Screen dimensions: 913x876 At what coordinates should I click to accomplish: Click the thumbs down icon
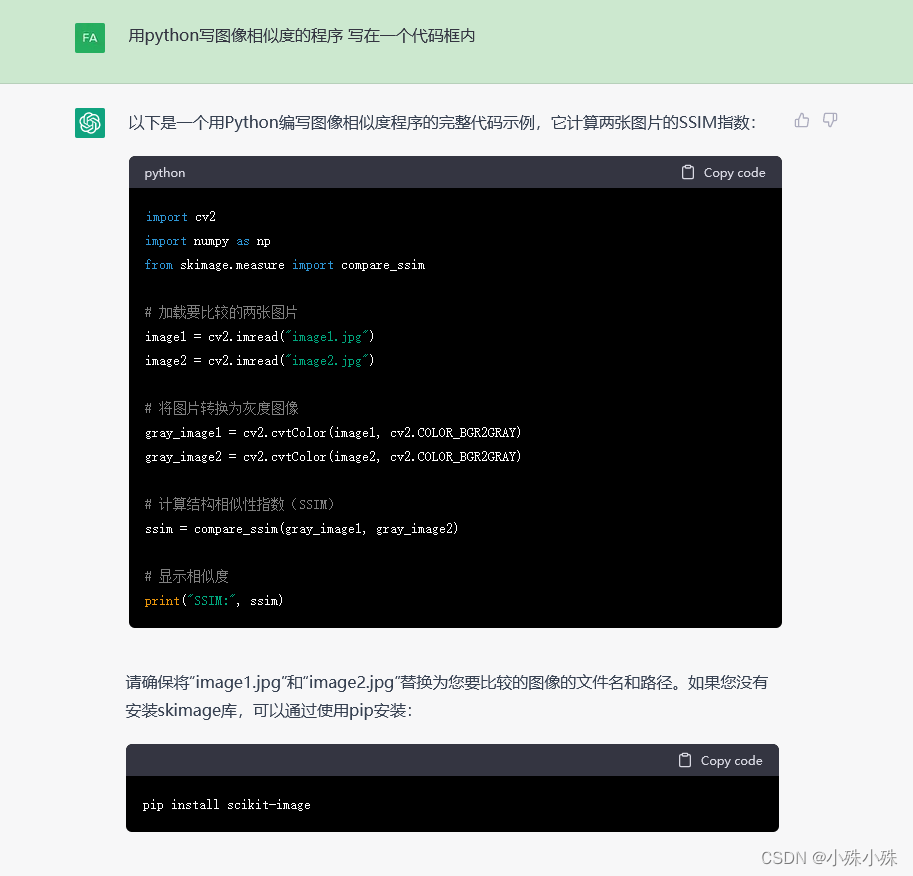830,121
